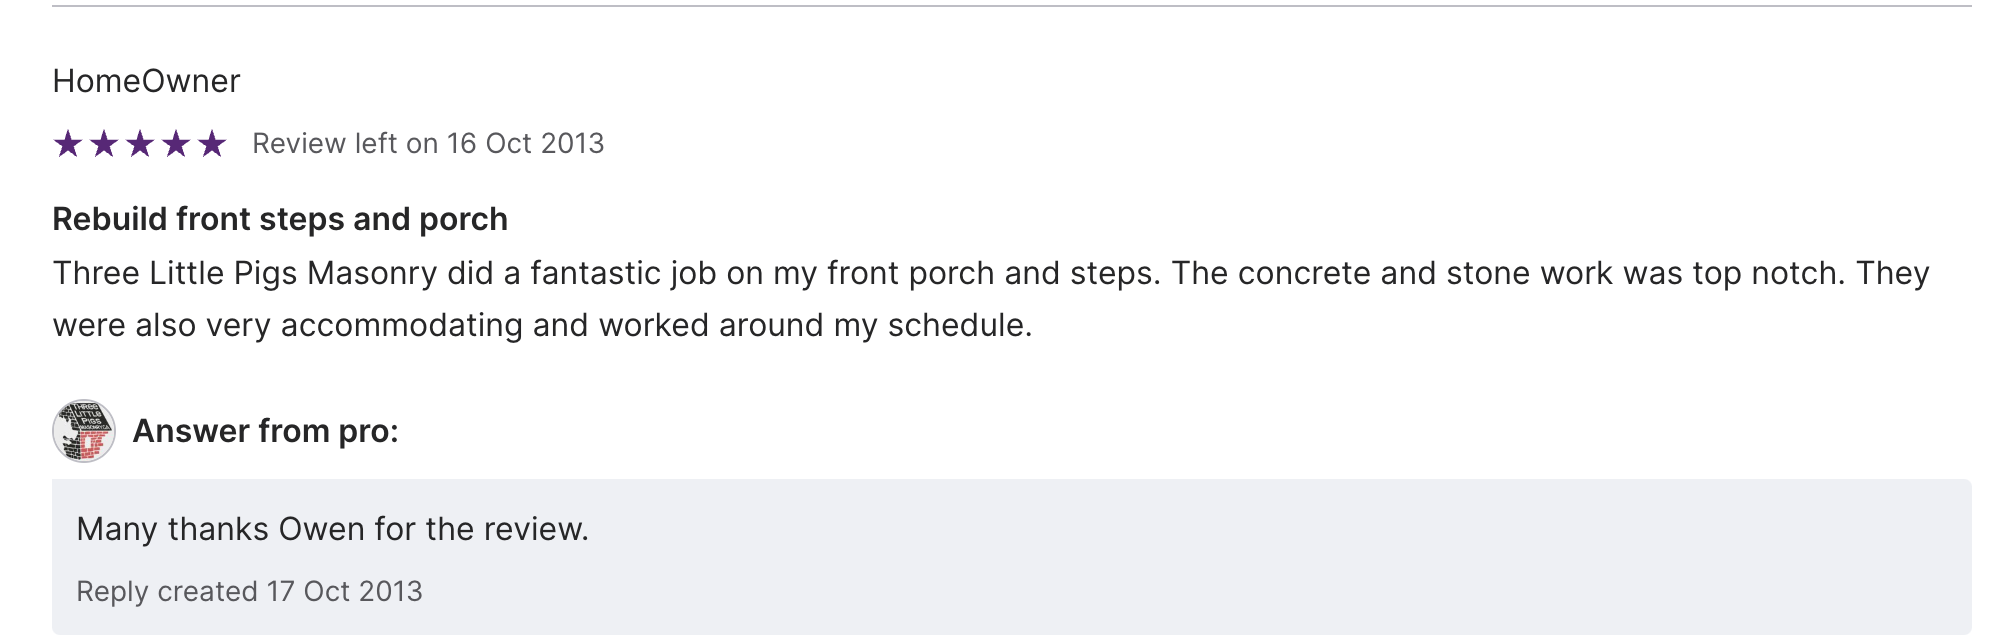Click the 'Answer from pro:' heading
Viewport: 2010px width, 642px height.
(265, 431)
